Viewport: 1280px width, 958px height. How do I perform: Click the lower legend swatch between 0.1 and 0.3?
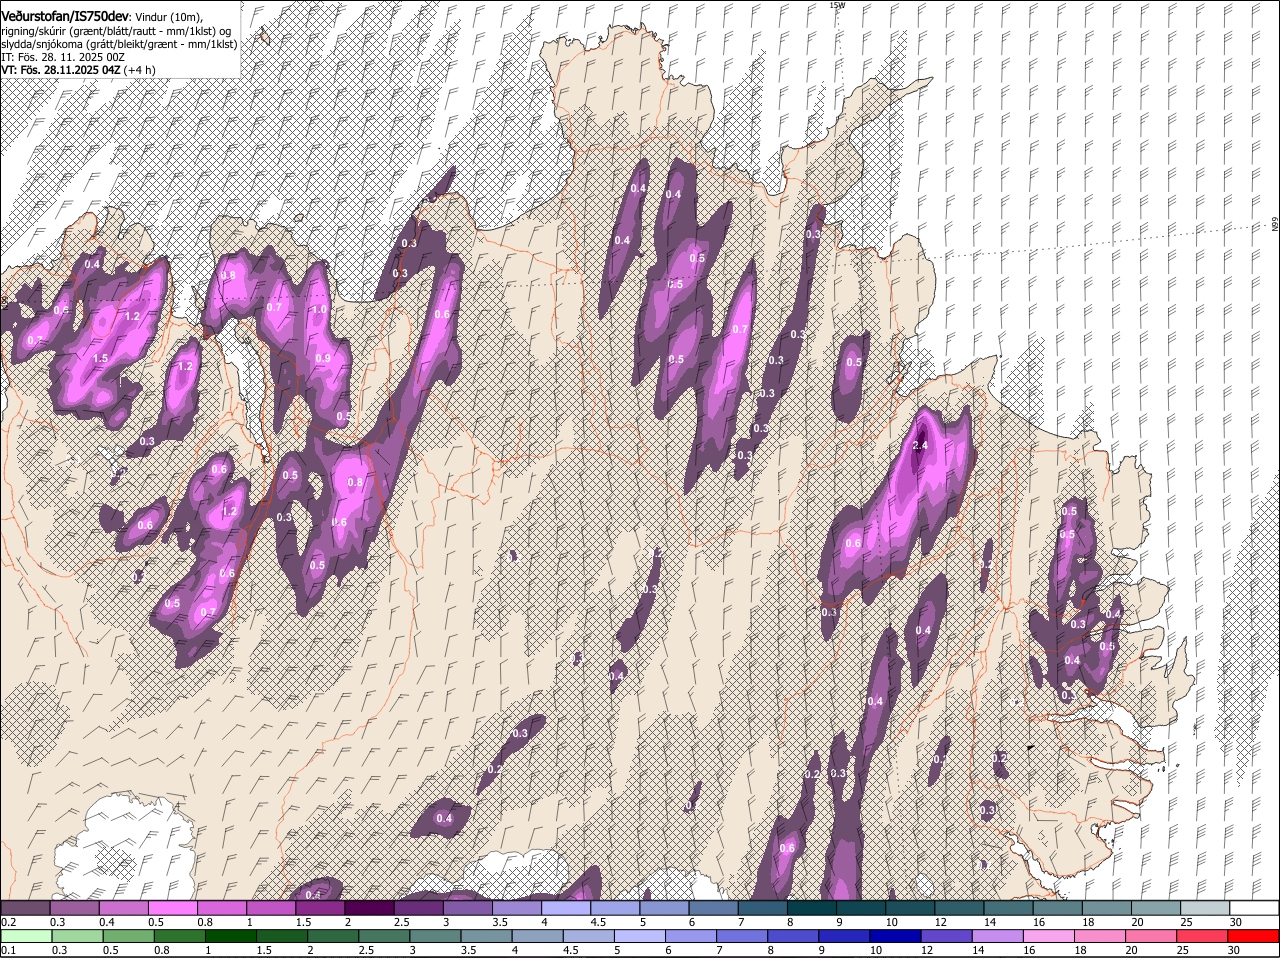27,936
